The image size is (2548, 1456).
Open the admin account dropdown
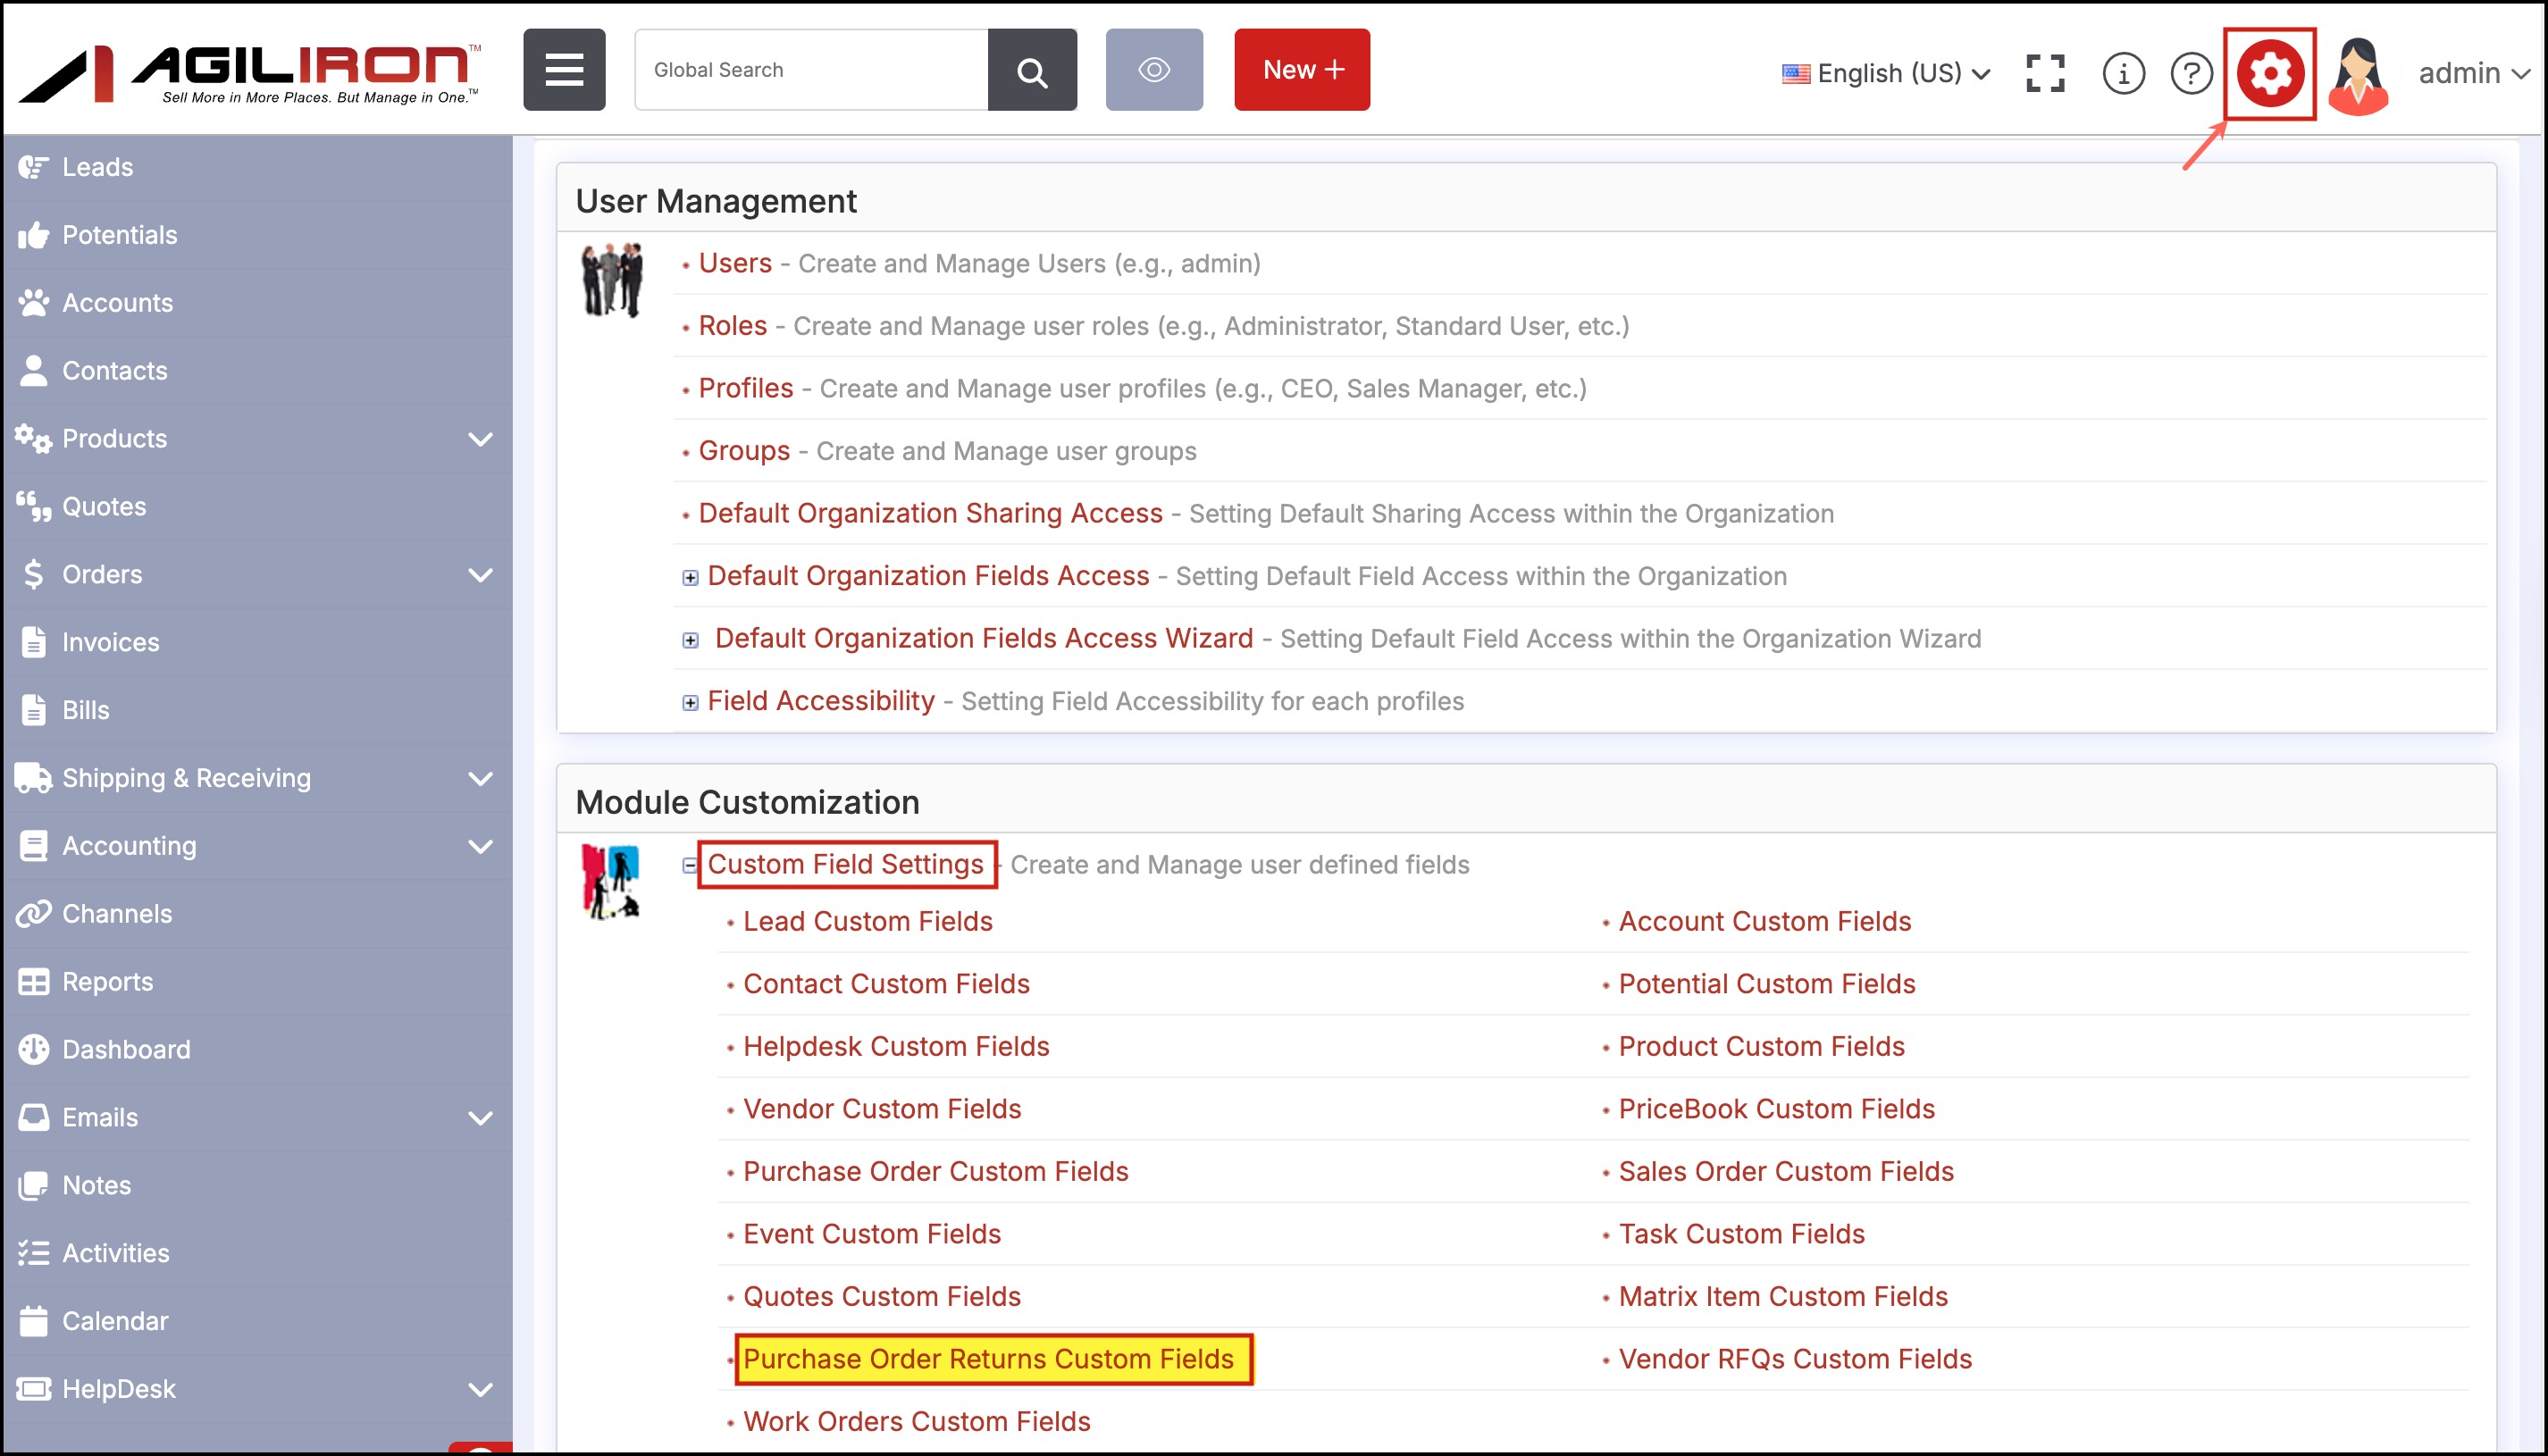pyautogui.click(x=2474, y=73)
